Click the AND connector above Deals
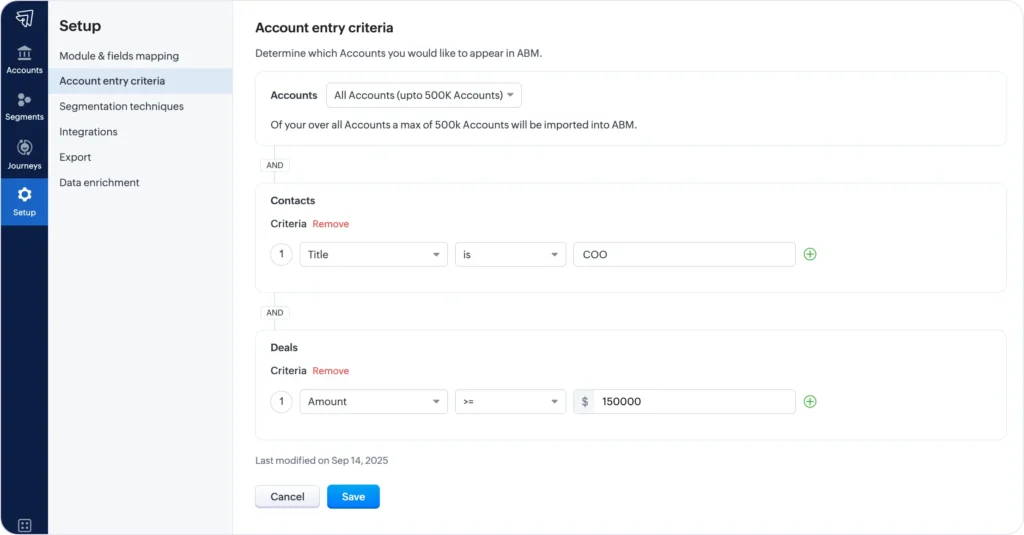Screen dimensions: 1024x535 275,312
